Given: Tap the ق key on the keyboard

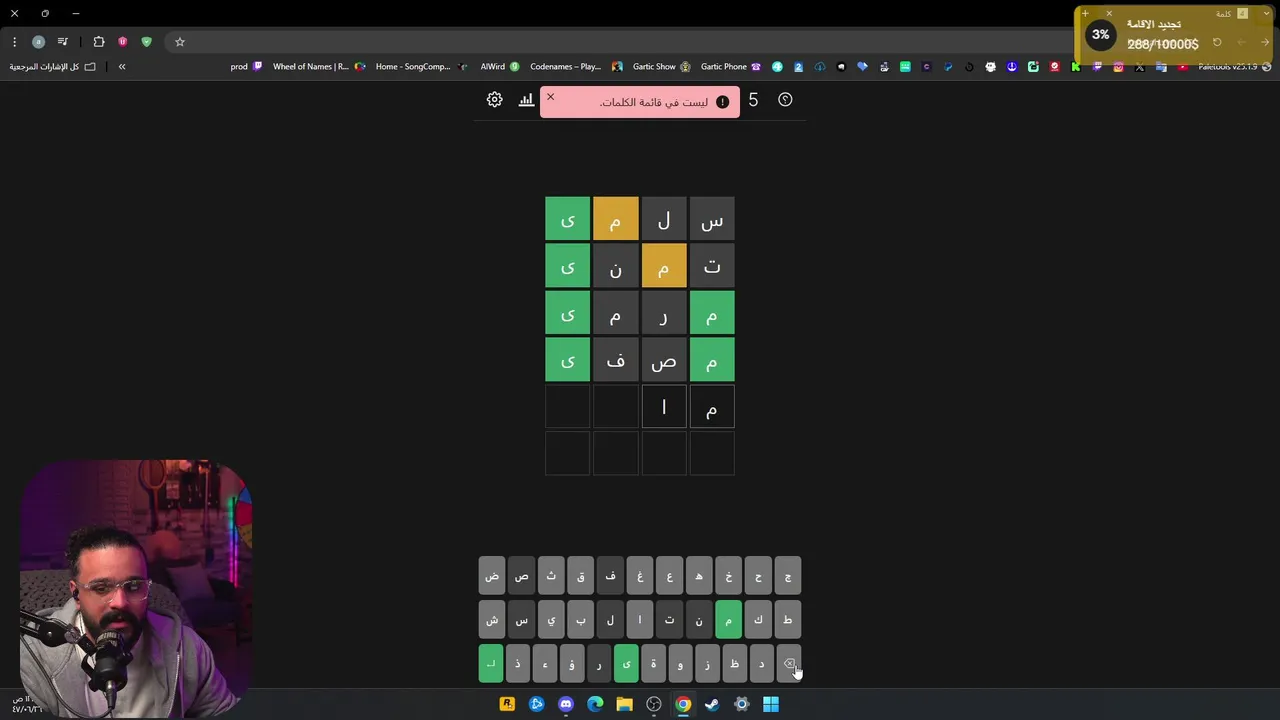Looking at the screenshot, I should (581, 576).
